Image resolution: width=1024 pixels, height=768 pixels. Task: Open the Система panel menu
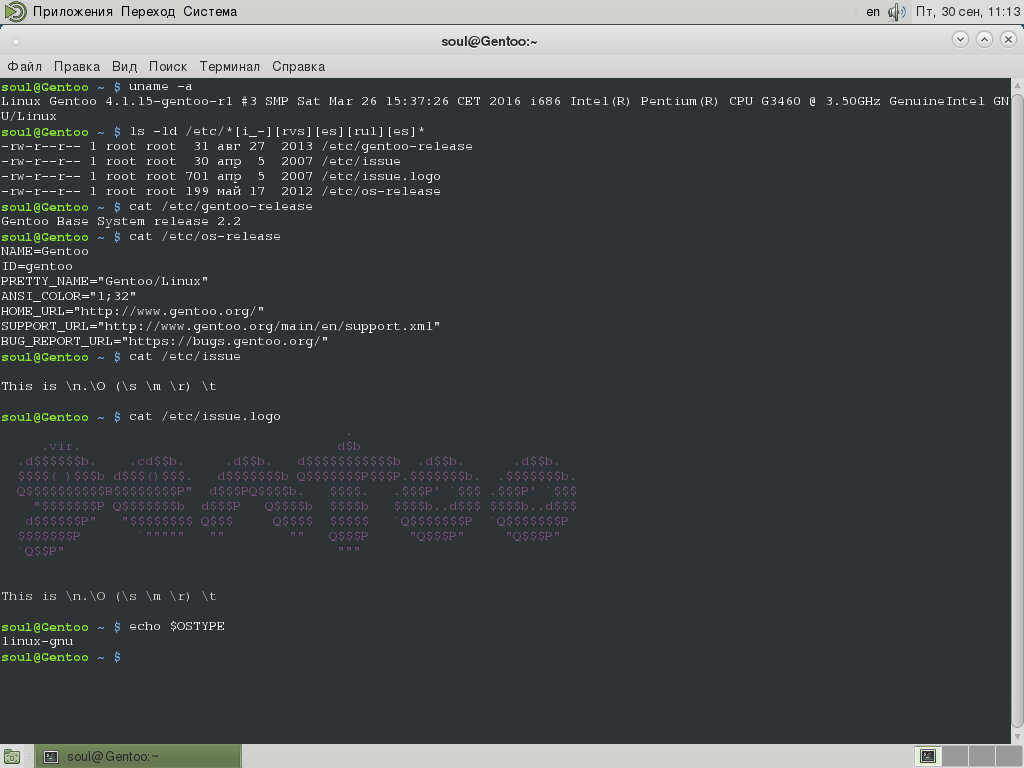tap(210, 12)
